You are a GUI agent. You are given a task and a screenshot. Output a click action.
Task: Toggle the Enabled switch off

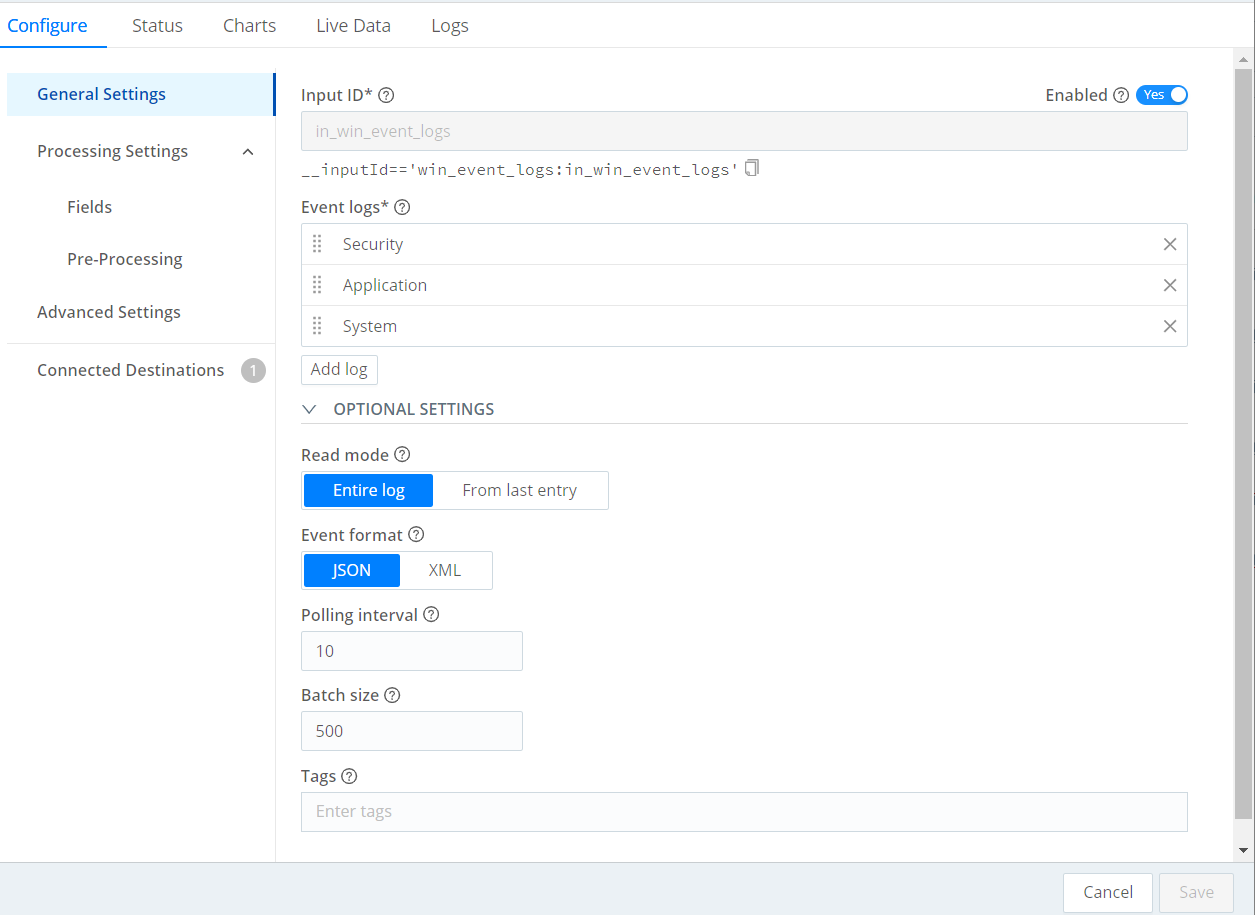[x=1162, y=95]
